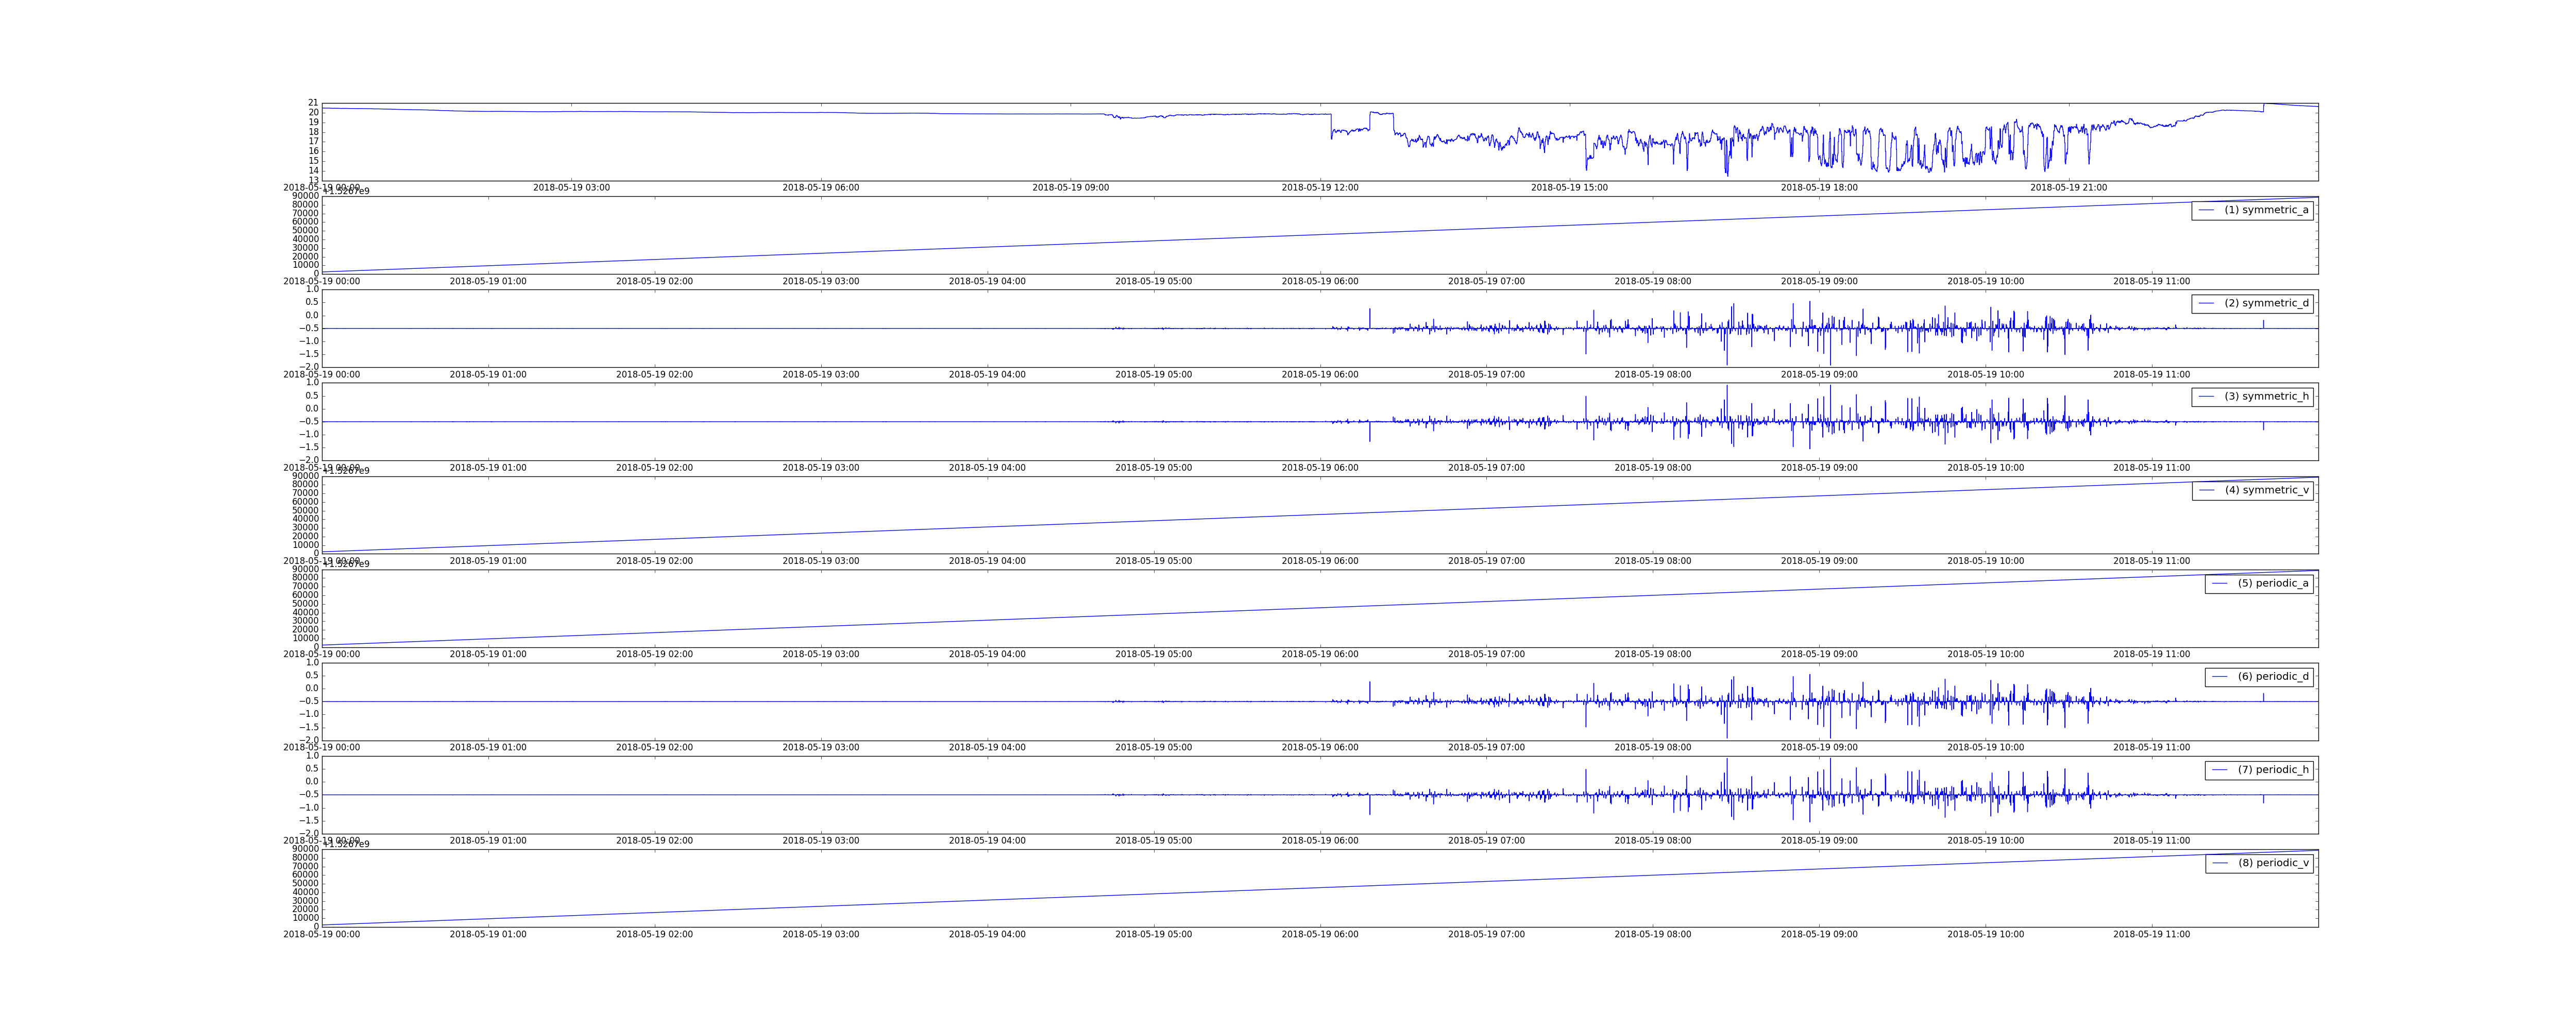
Task: Click the 80000 y-tick of the periodic_v plot
Action: pyautogui.click(x=305, y=858)
